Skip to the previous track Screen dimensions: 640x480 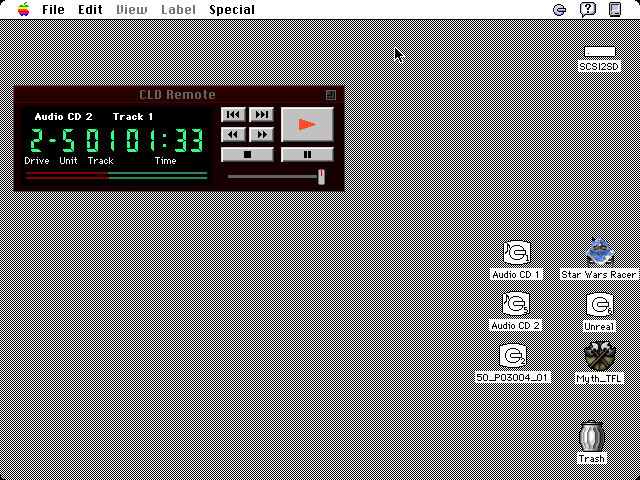pos(233,115)
